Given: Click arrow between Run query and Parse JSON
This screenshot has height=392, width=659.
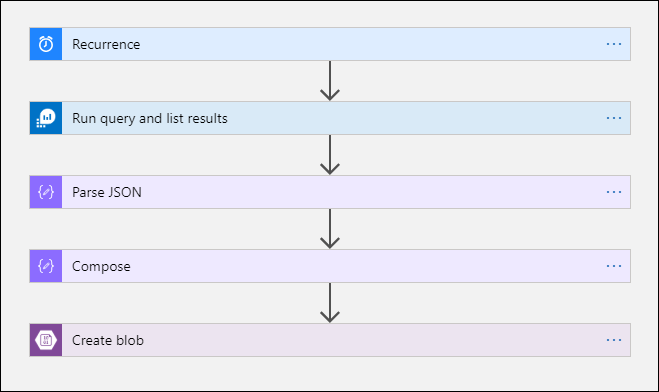Looking at the screenshot, I should (x=330, y=155).
